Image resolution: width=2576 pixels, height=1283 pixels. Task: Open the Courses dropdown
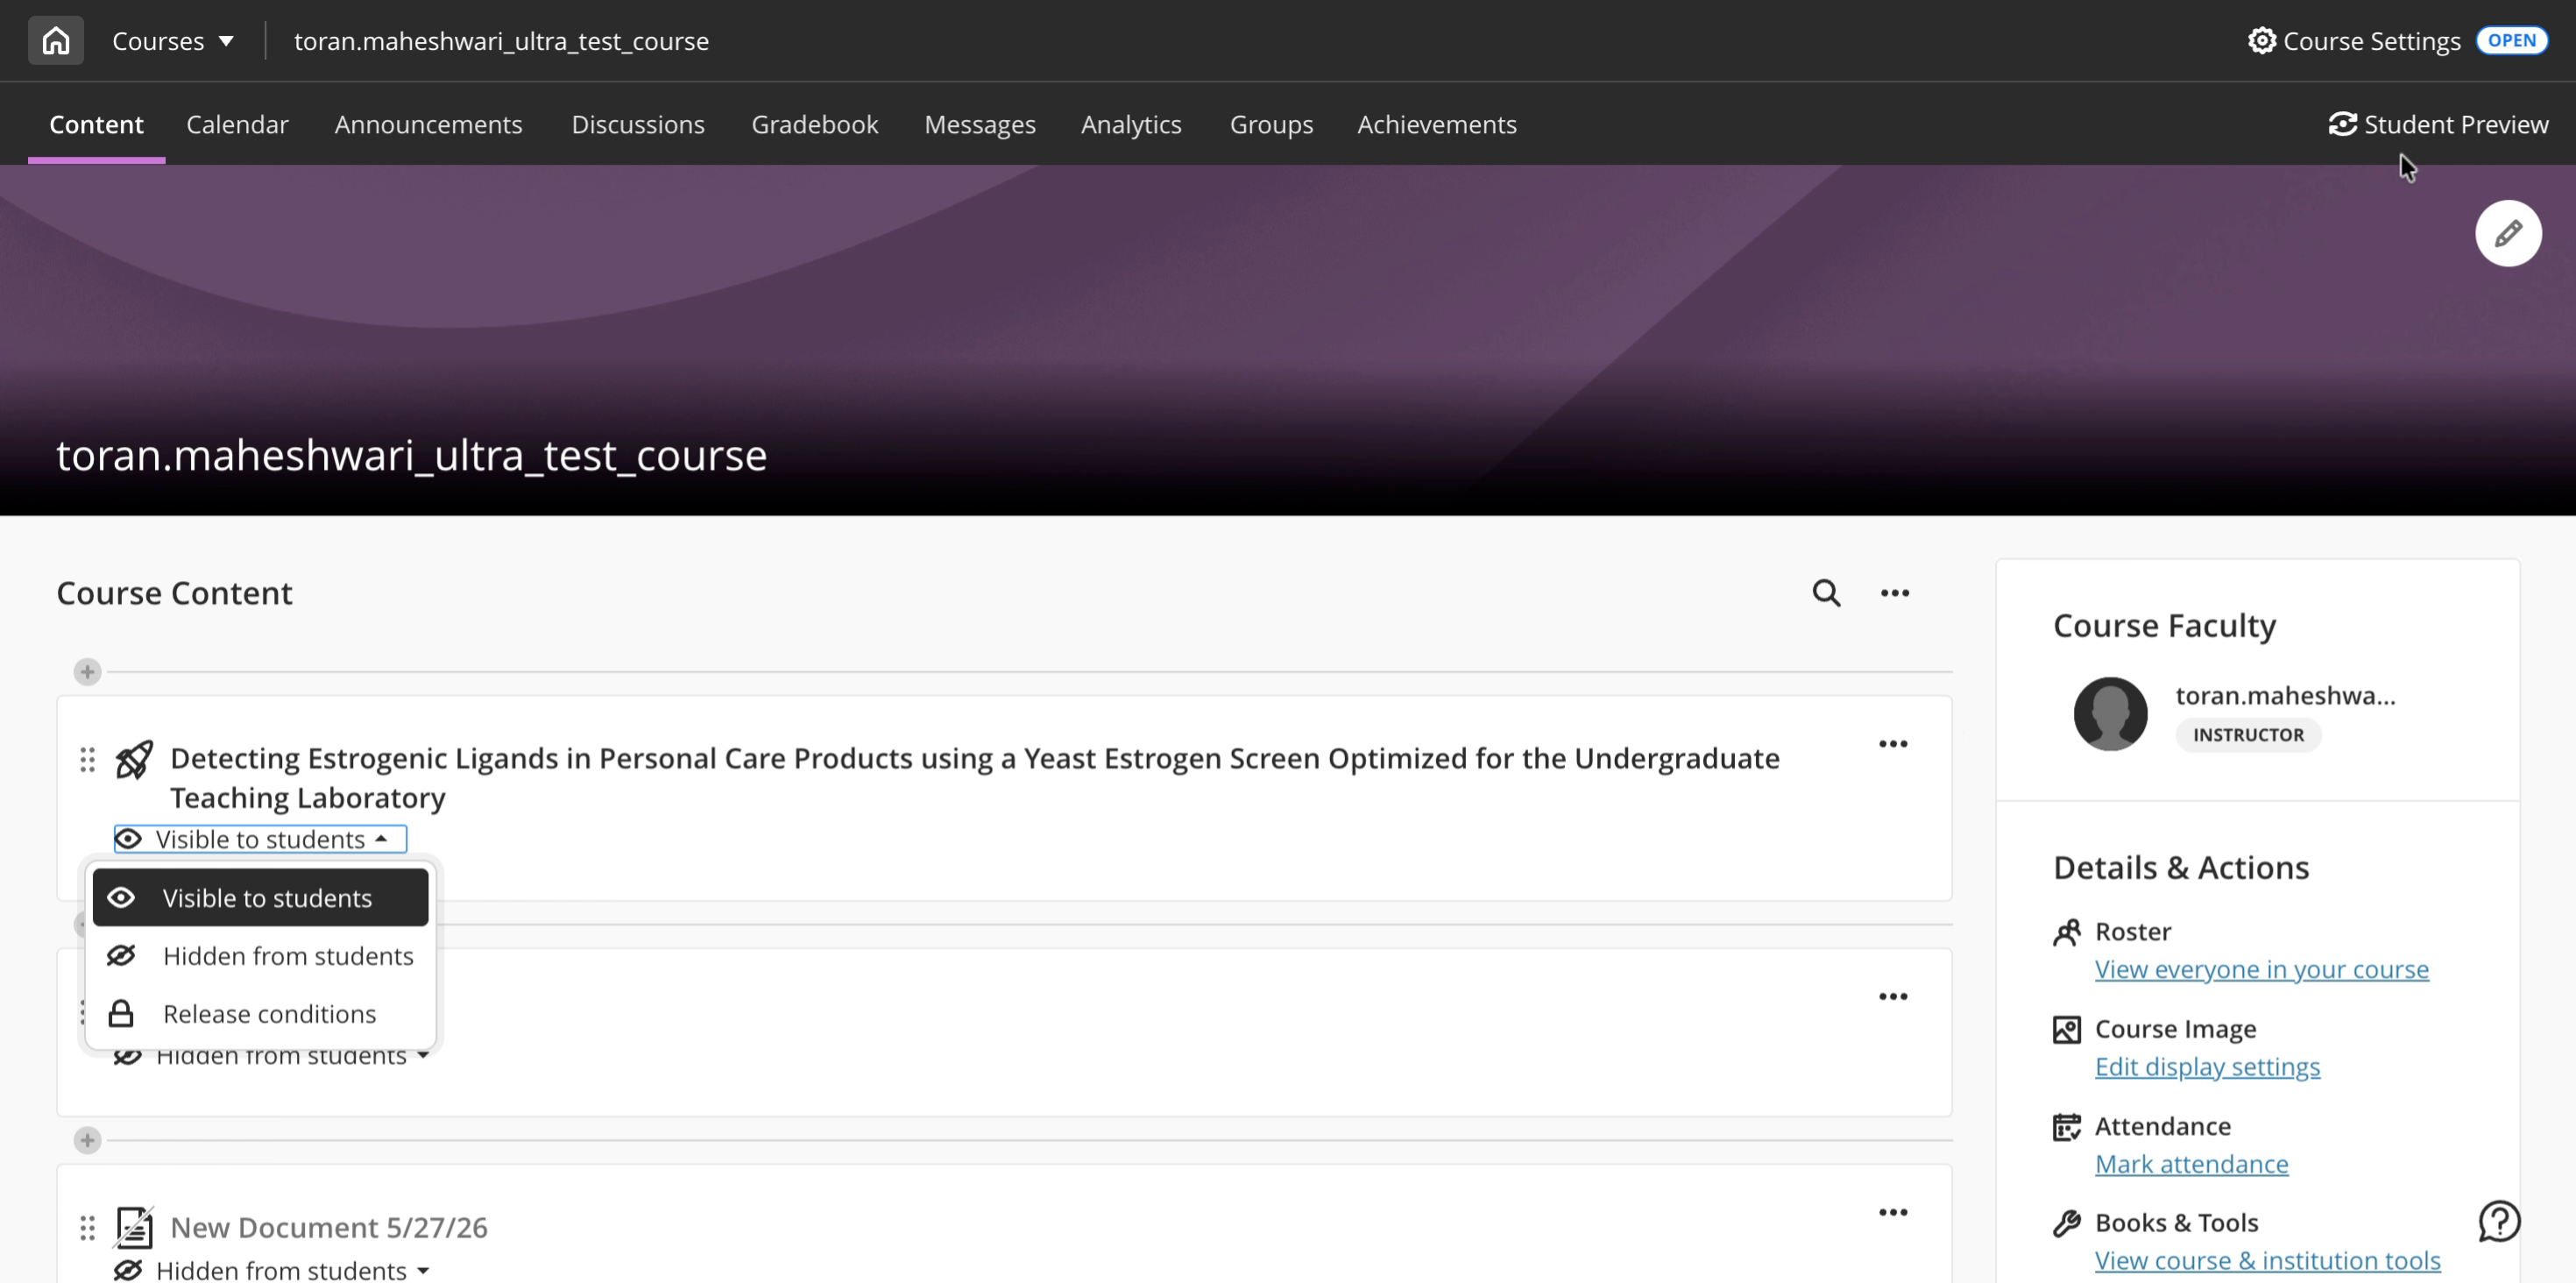(x=173, y=41)
